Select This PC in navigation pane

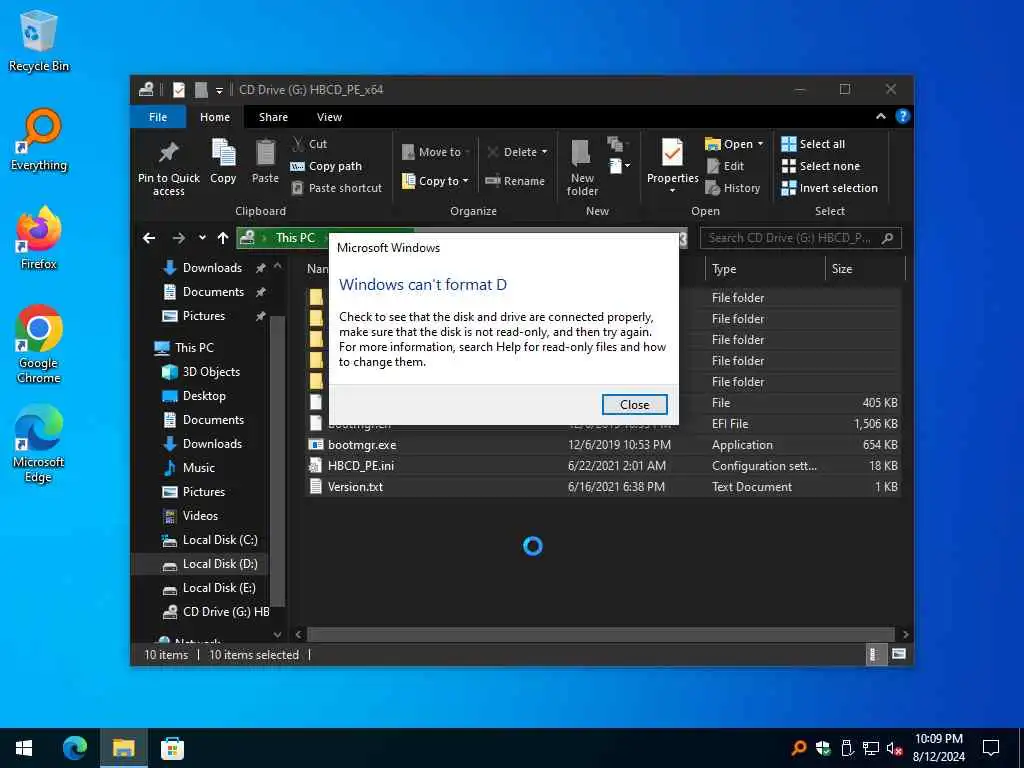194,347
